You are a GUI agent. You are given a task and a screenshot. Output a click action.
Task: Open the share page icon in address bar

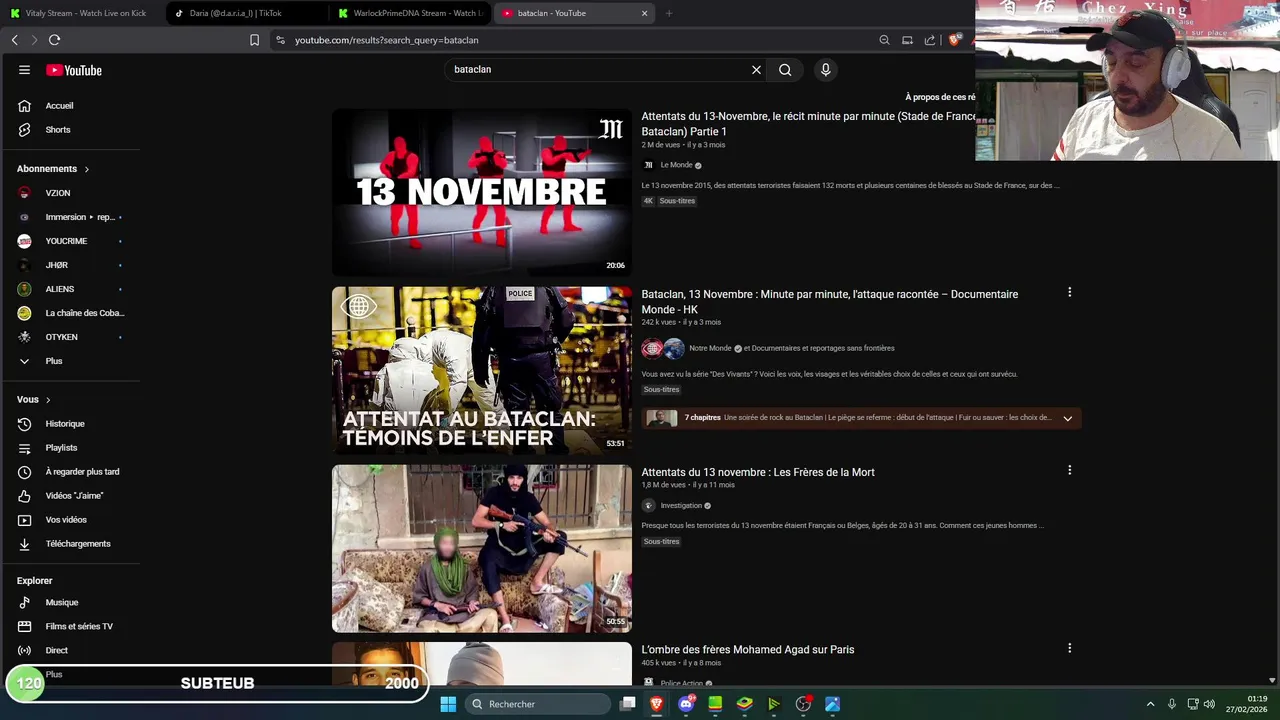930,40
